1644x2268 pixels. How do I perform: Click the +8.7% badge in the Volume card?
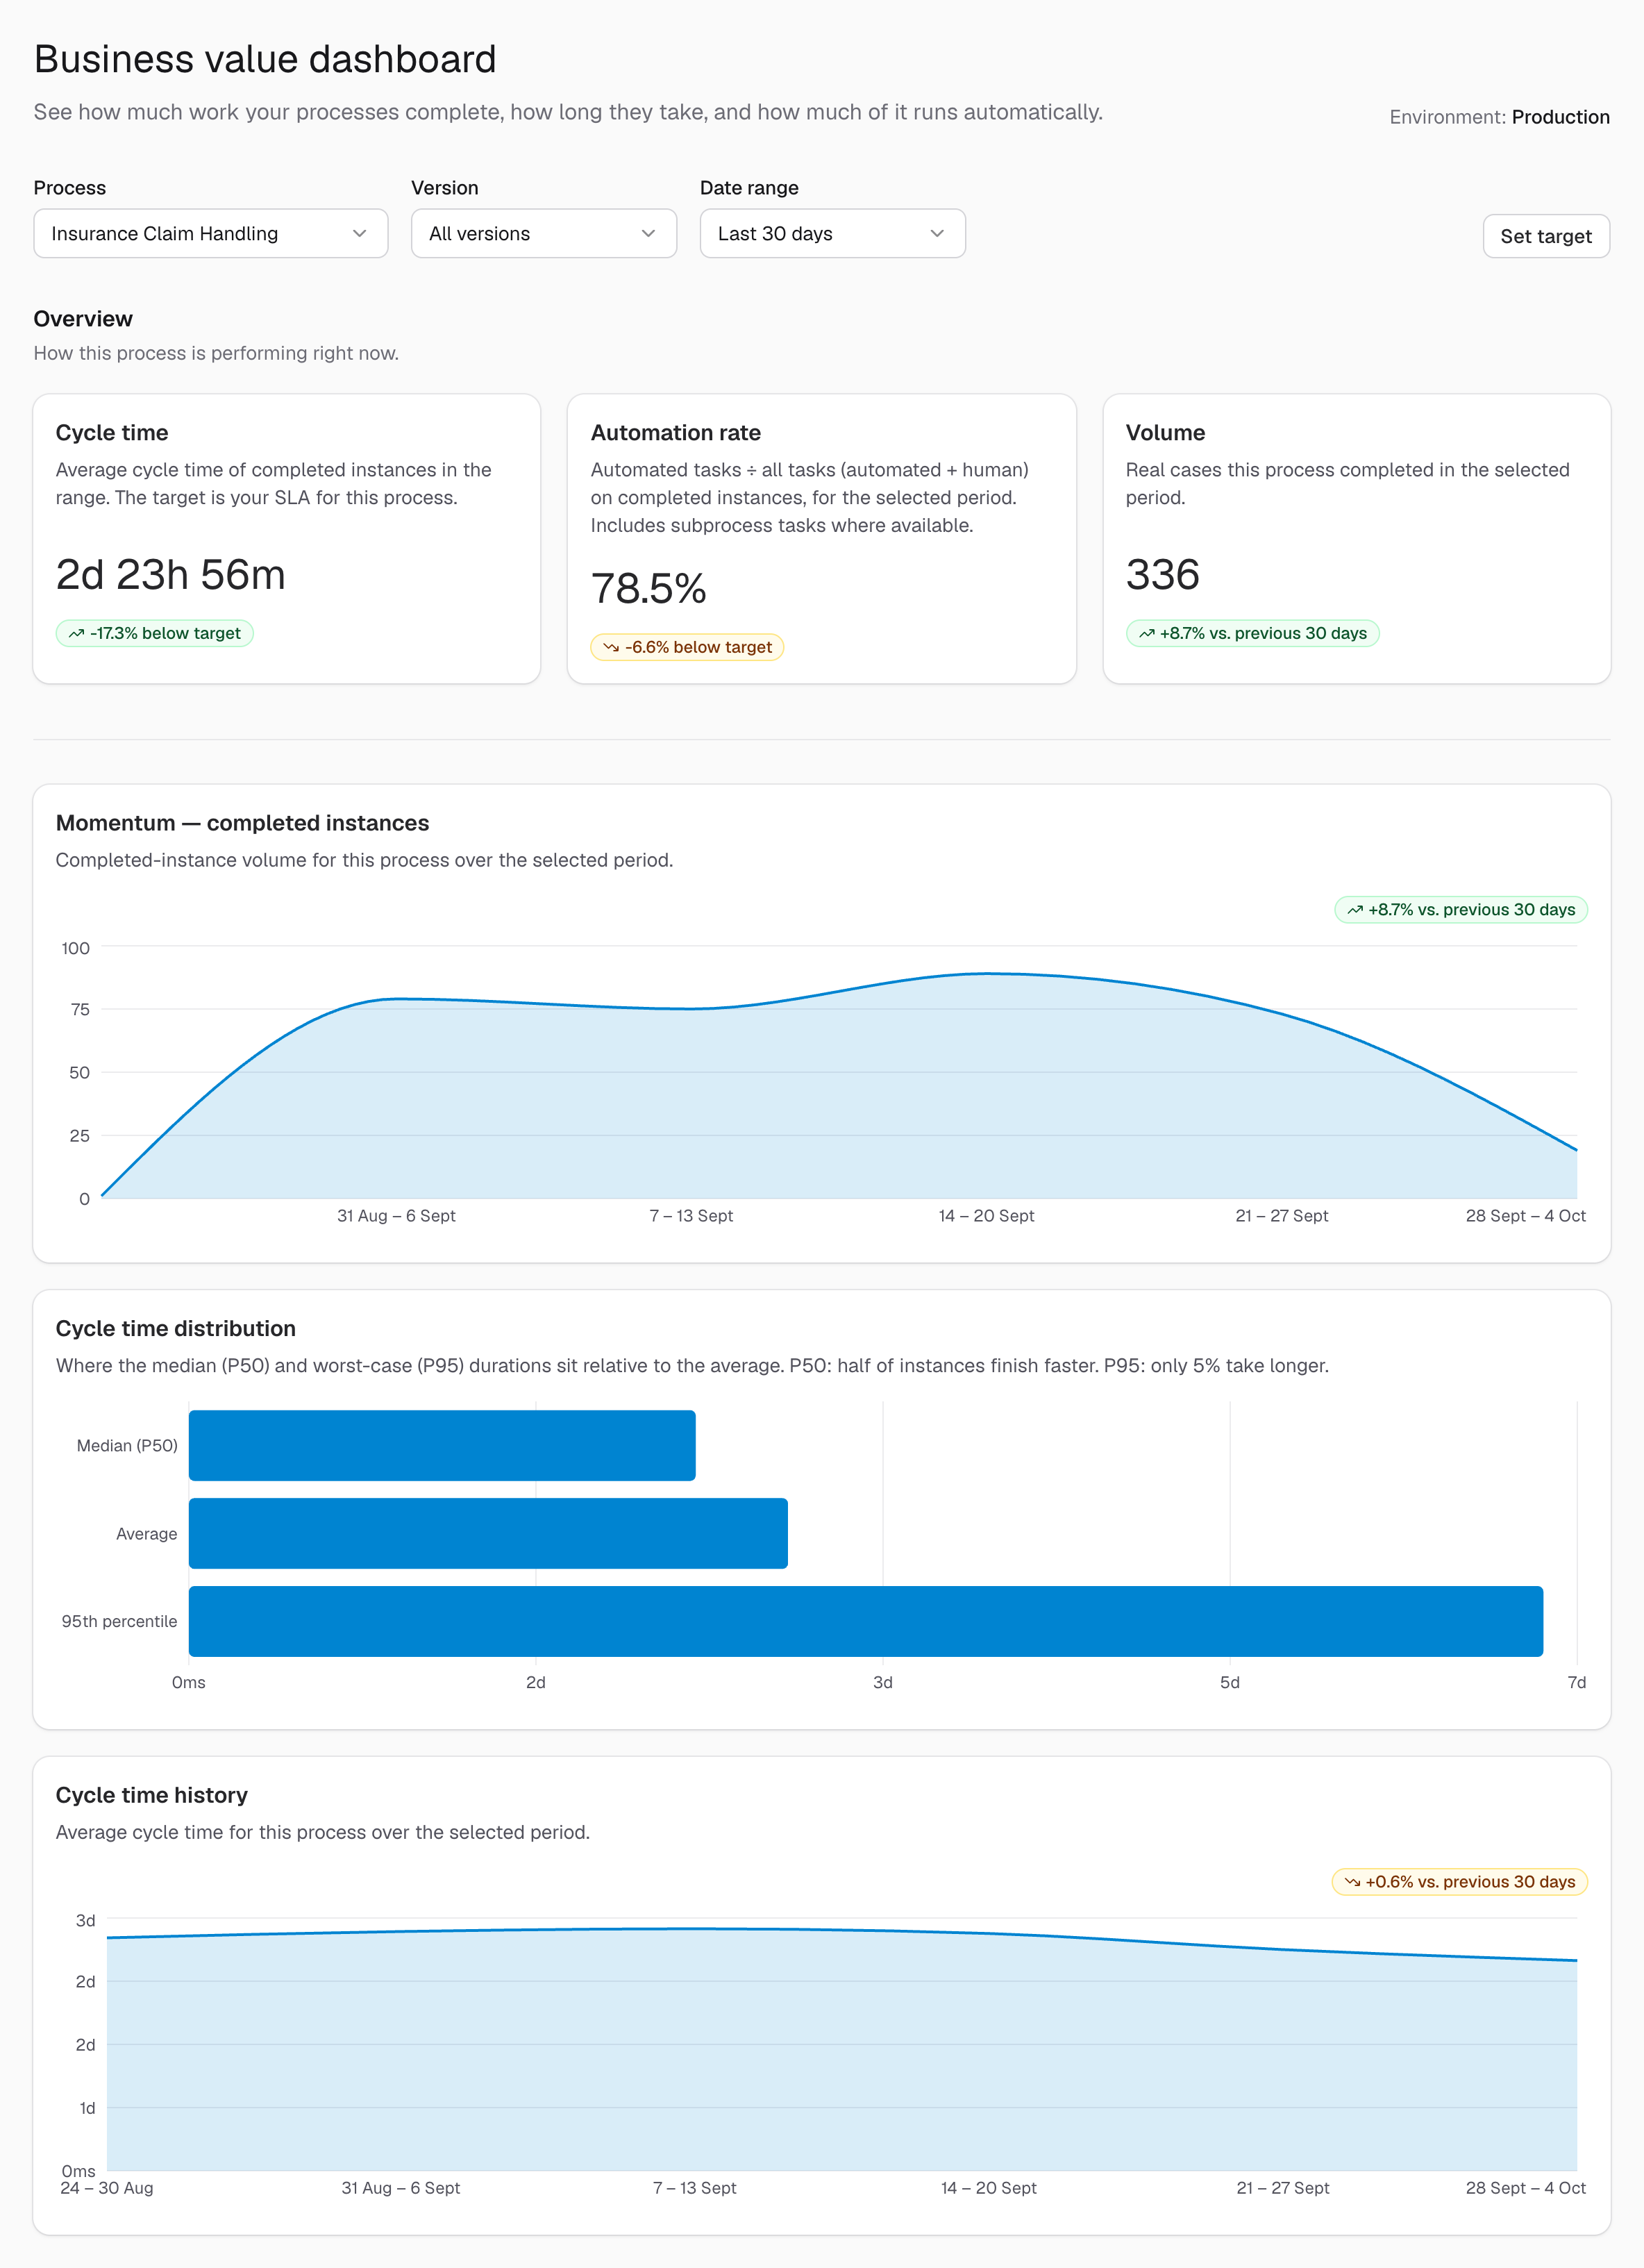1252,633
